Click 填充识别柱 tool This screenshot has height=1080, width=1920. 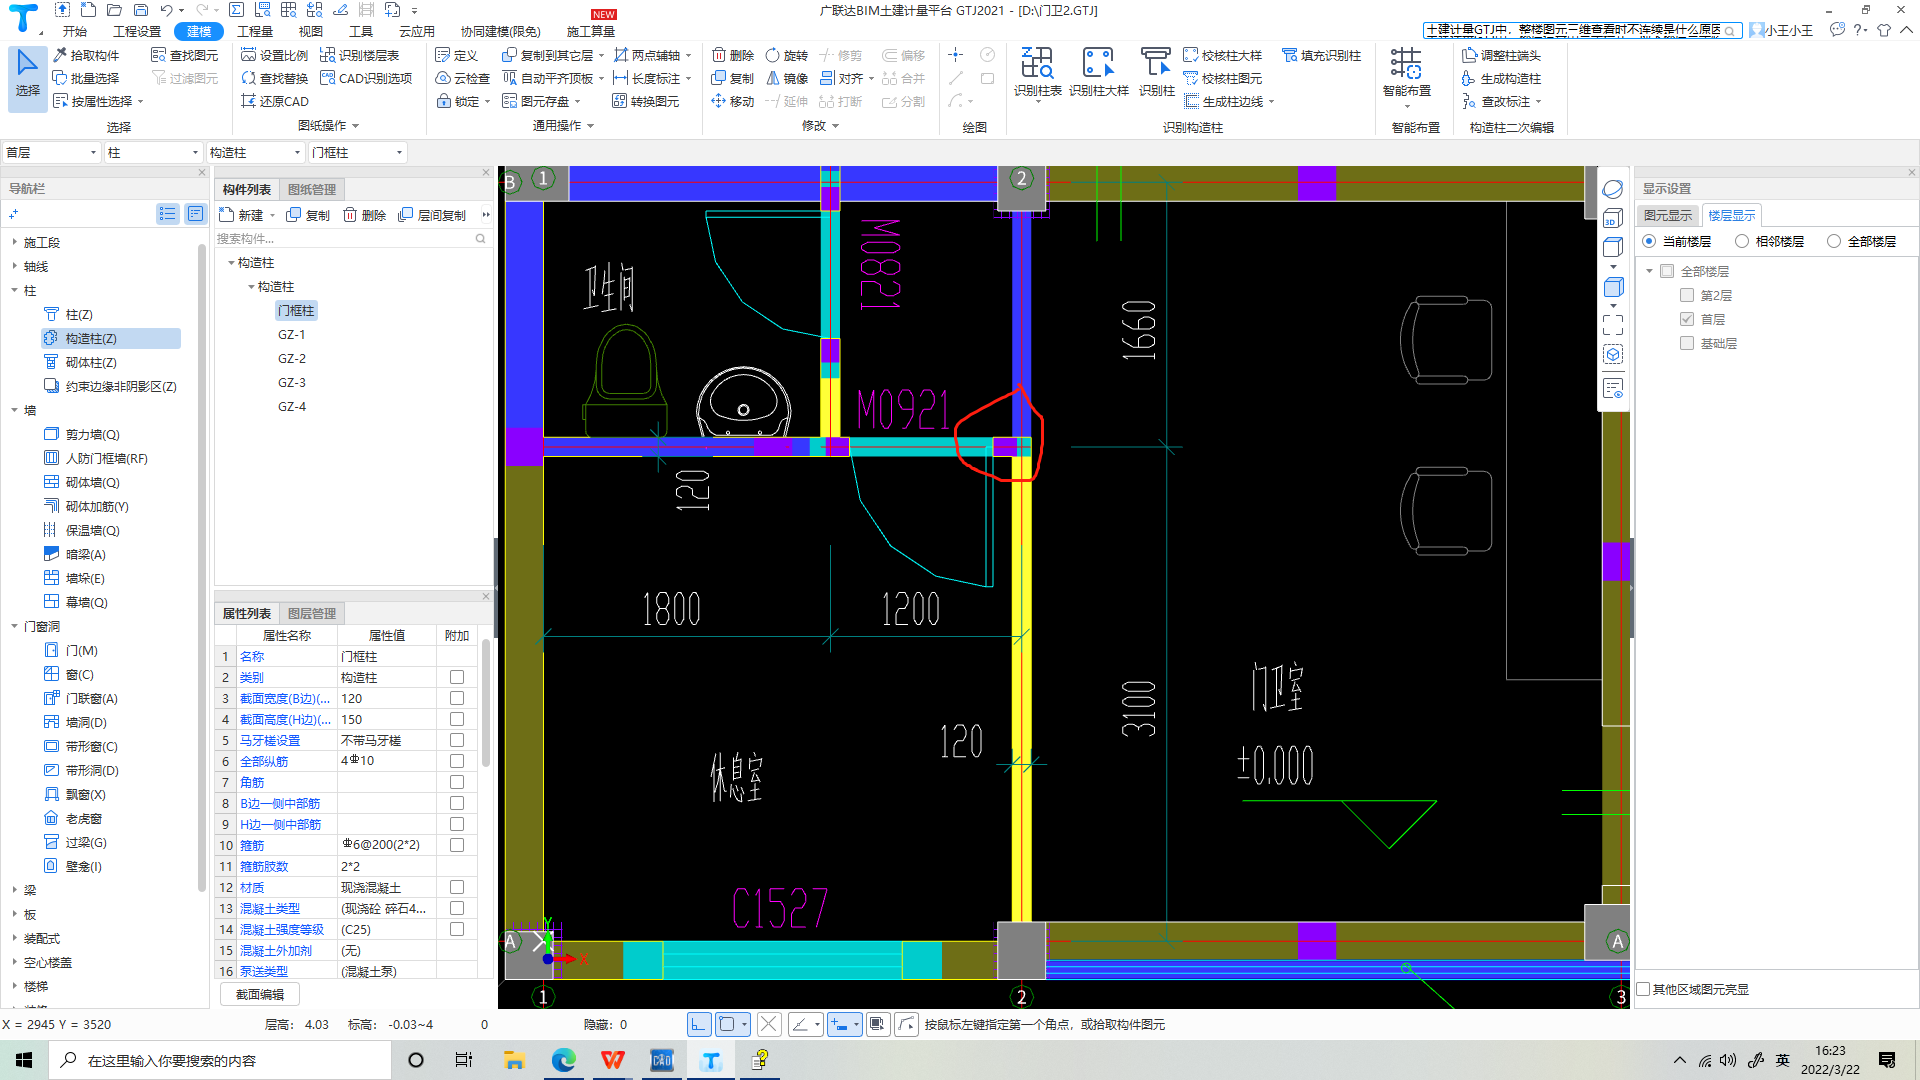[x=1322, y=55]
